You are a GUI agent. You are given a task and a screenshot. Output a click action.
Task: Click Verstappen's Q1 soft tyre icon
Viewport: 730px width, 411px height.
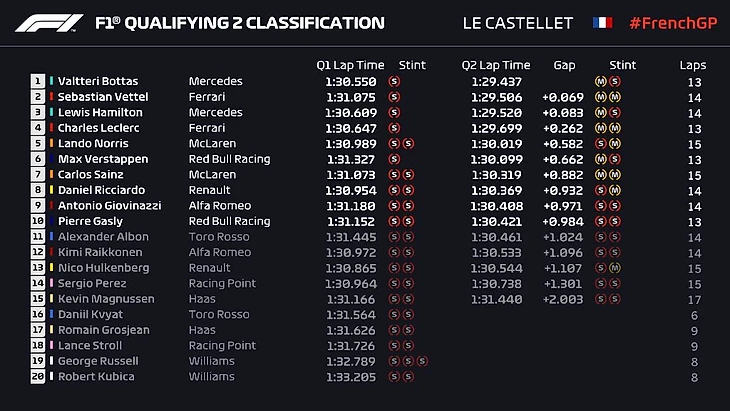(x=394, y=159)
